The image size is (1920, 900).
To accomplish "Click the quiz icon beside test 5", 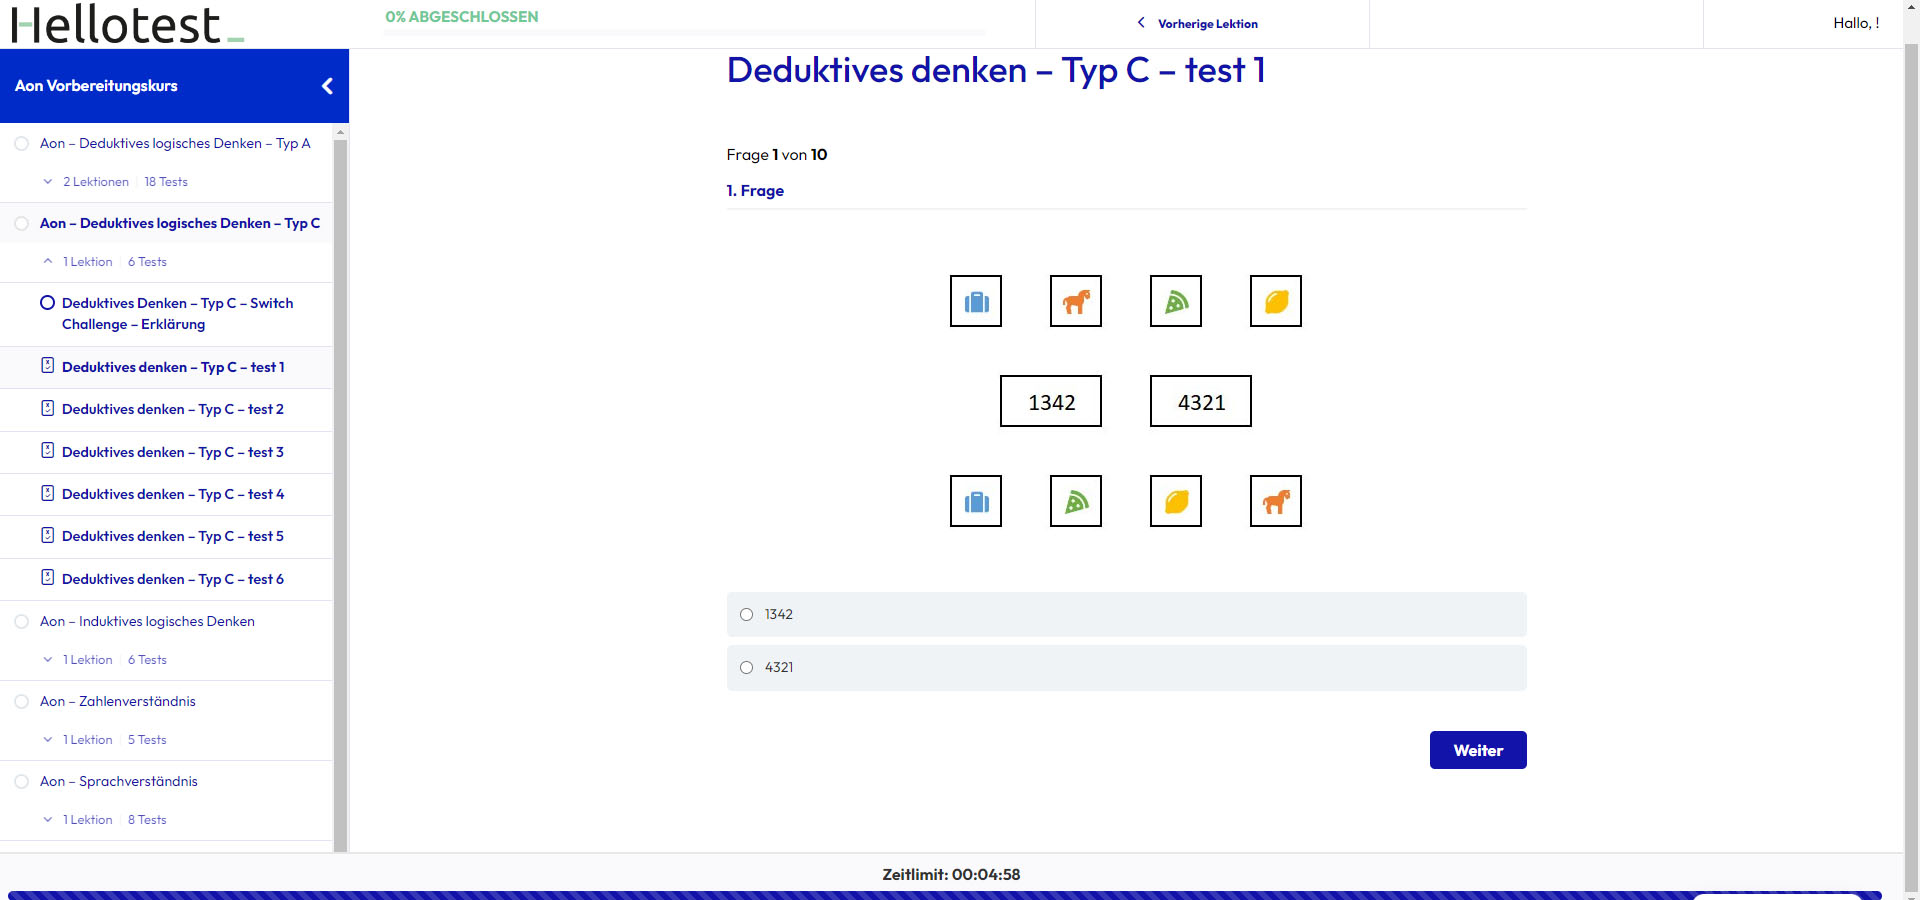I will pyautogui.click(x=47, y=535).
